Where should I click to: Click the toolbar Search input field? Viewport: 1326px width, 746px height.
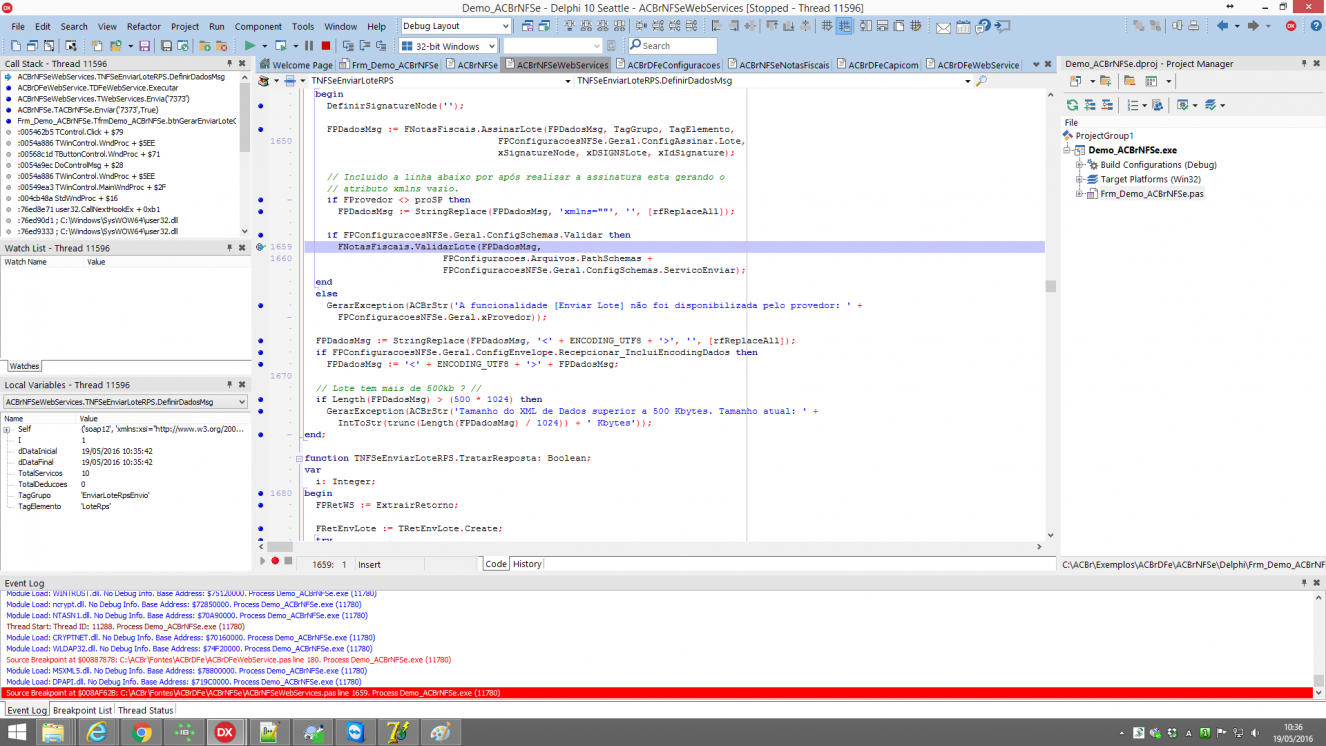click(x=672, y=46)
